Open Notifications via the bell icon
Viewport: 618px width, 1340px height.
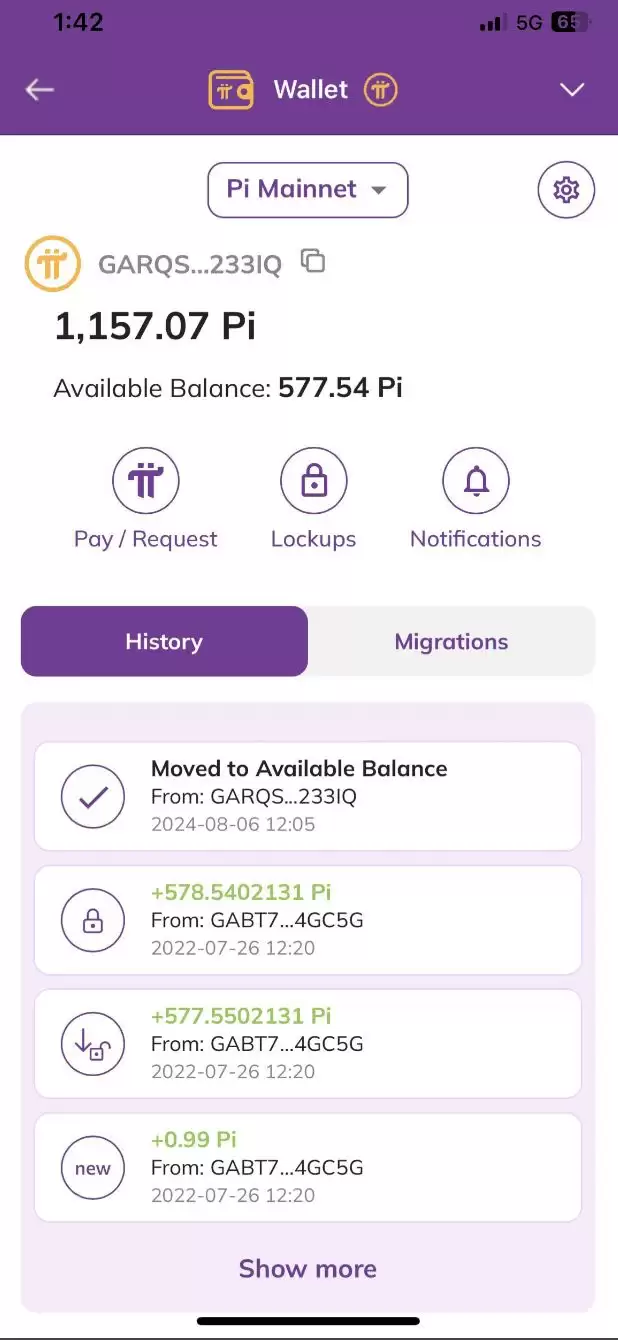pyautogui.click(x=476, y=480)
